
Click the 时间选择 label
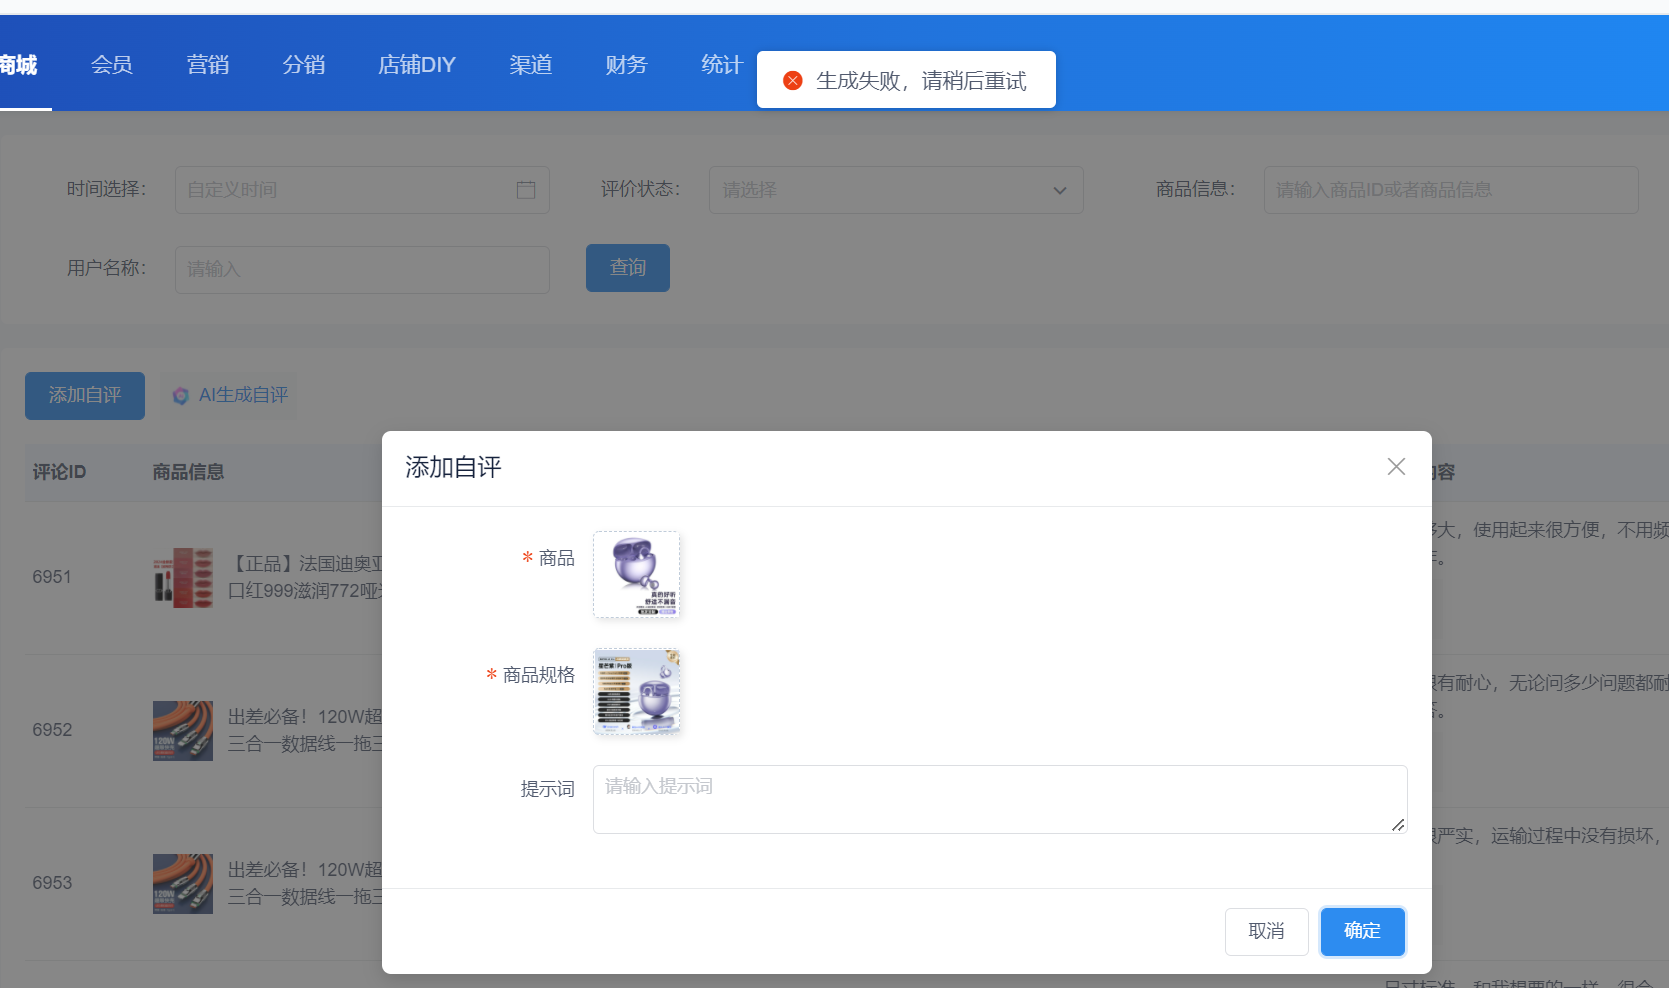coord(106,189)
